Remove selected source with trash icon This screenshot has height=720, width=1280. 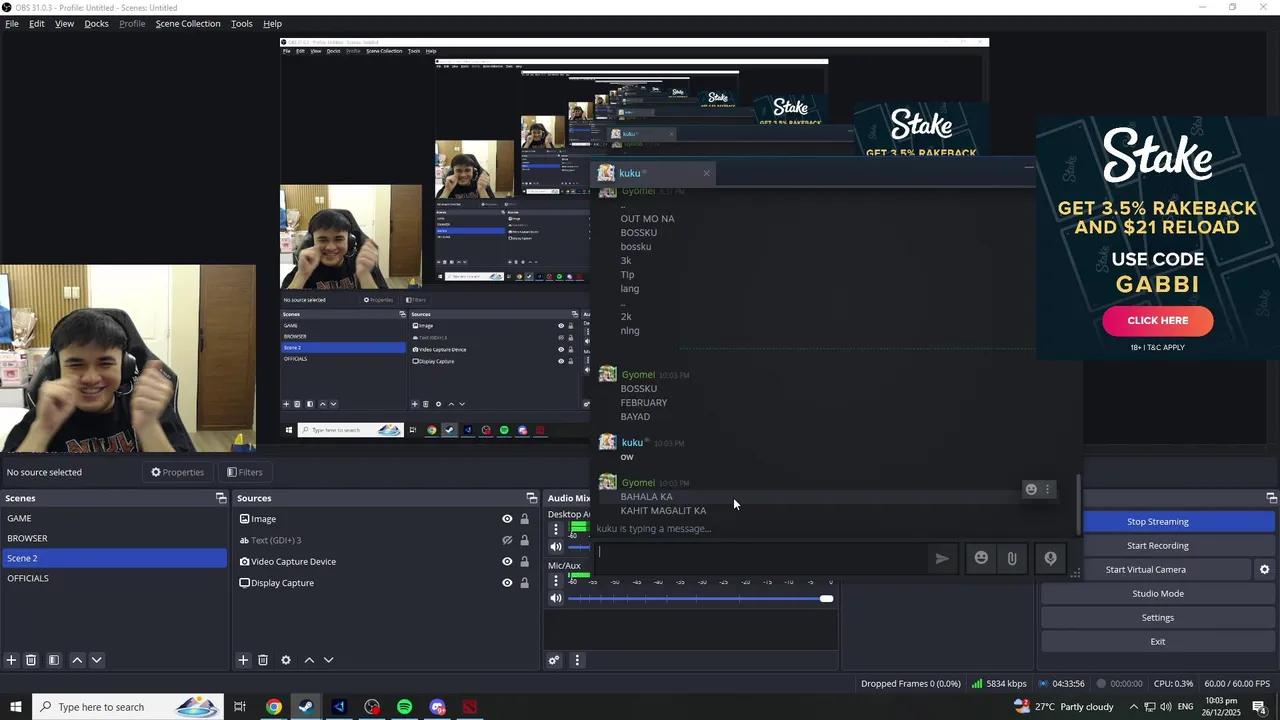click(x=263, y=660)
